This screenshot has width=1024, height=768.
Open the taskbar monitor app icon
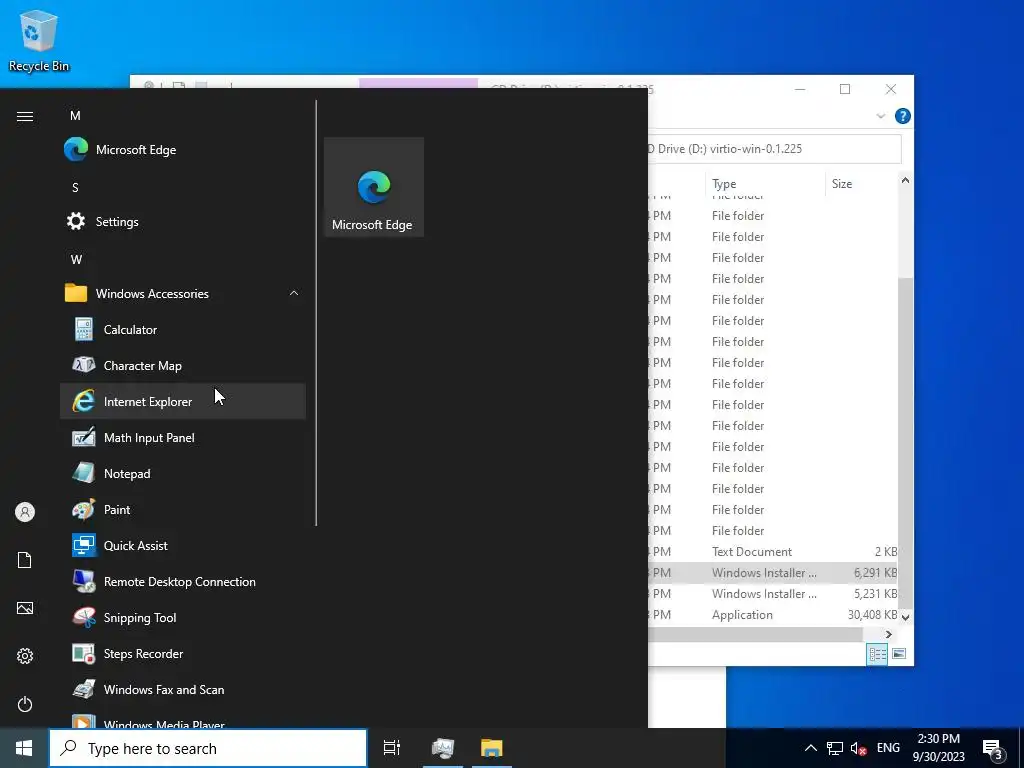point(443,748)
